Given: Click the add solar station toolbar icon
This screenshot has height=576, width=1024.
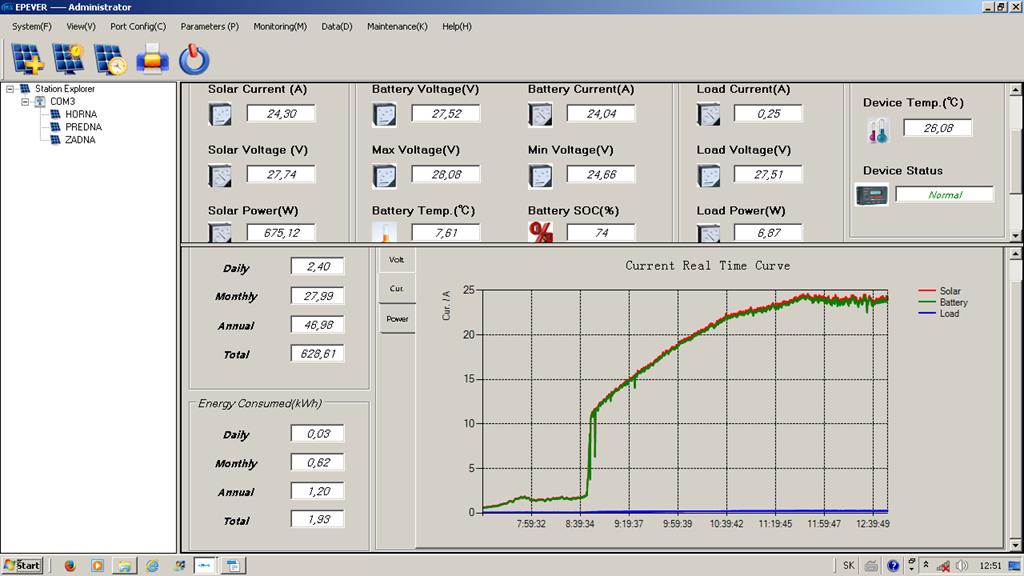Looking at the screenshot, I should [27, 59].
